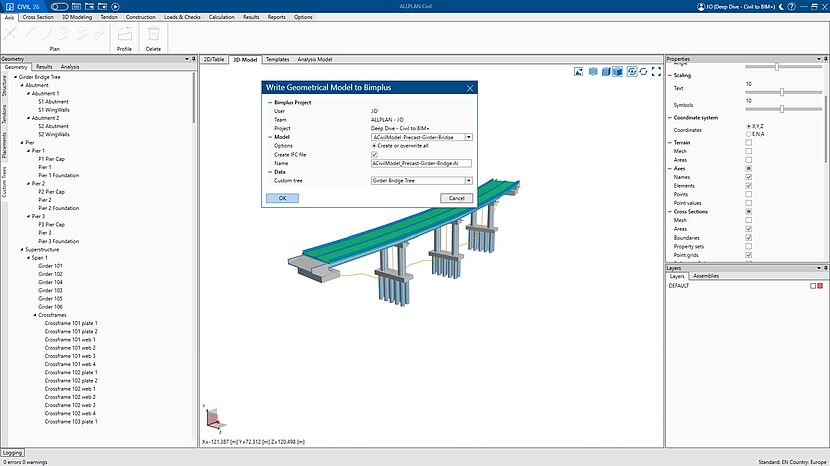Image resolution: width=830 pixels, height=466 pixels.
Task: Click the IFC file Name input field
Action: click(x=420, y=162)
